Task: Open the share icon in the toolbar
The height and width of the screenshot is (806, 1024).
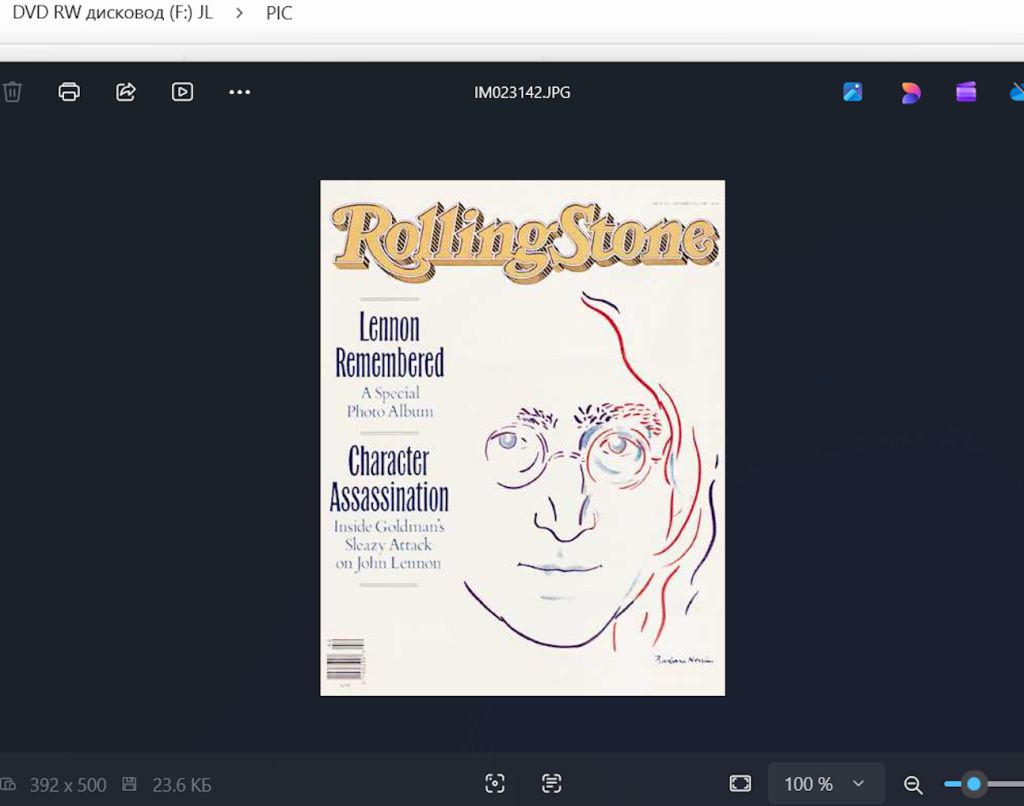Action: coord(126,92)
